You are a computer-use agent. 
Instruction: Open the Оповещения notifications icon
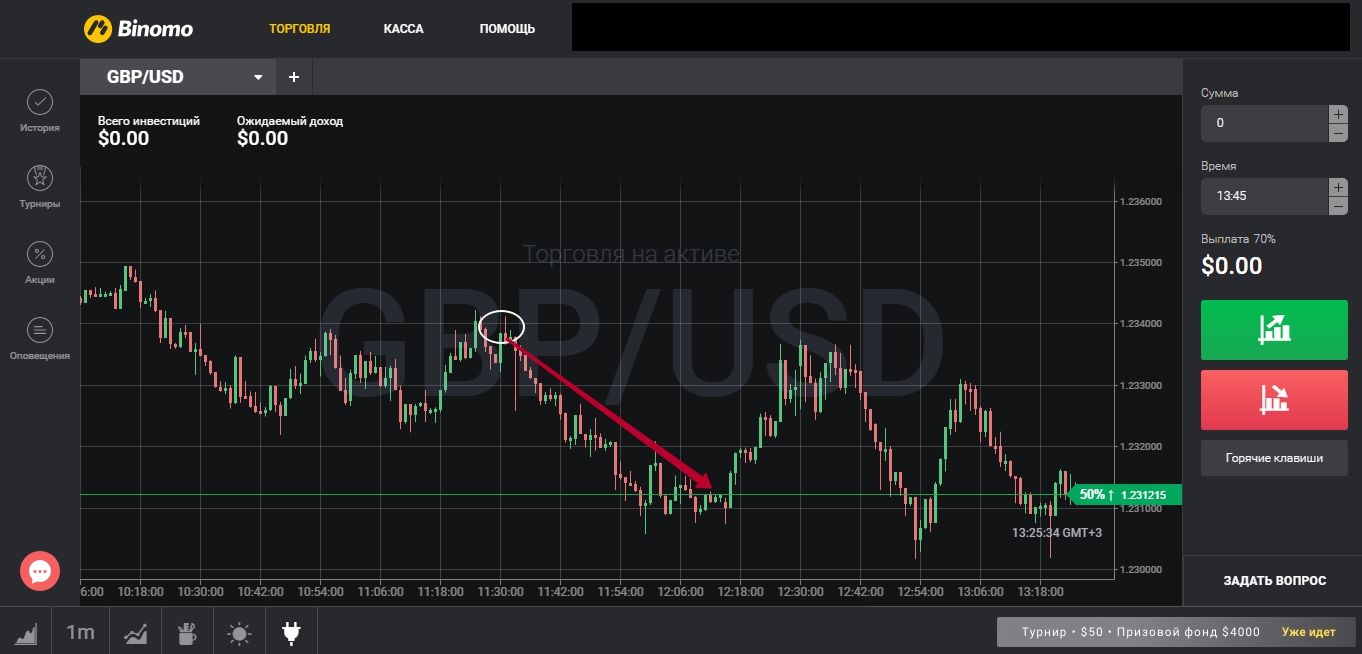click(x=39, y=330)
